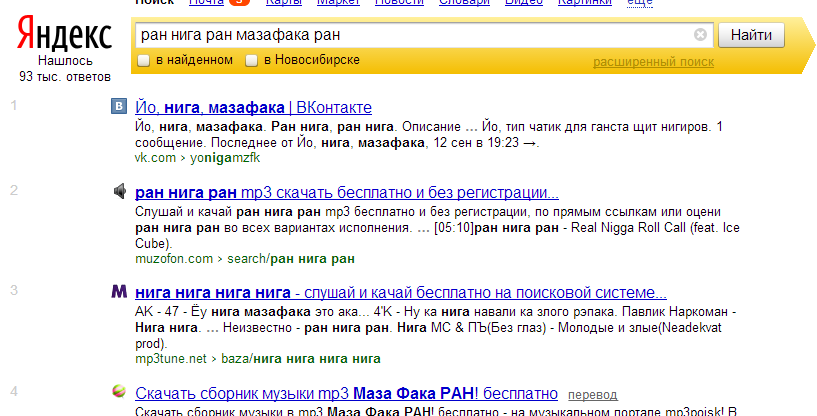Image resolution: width=817 pixels, height=416 pixels.
Task: Clear the search field with the X icon
Action: pyautogui.click(x=700, y=34)
